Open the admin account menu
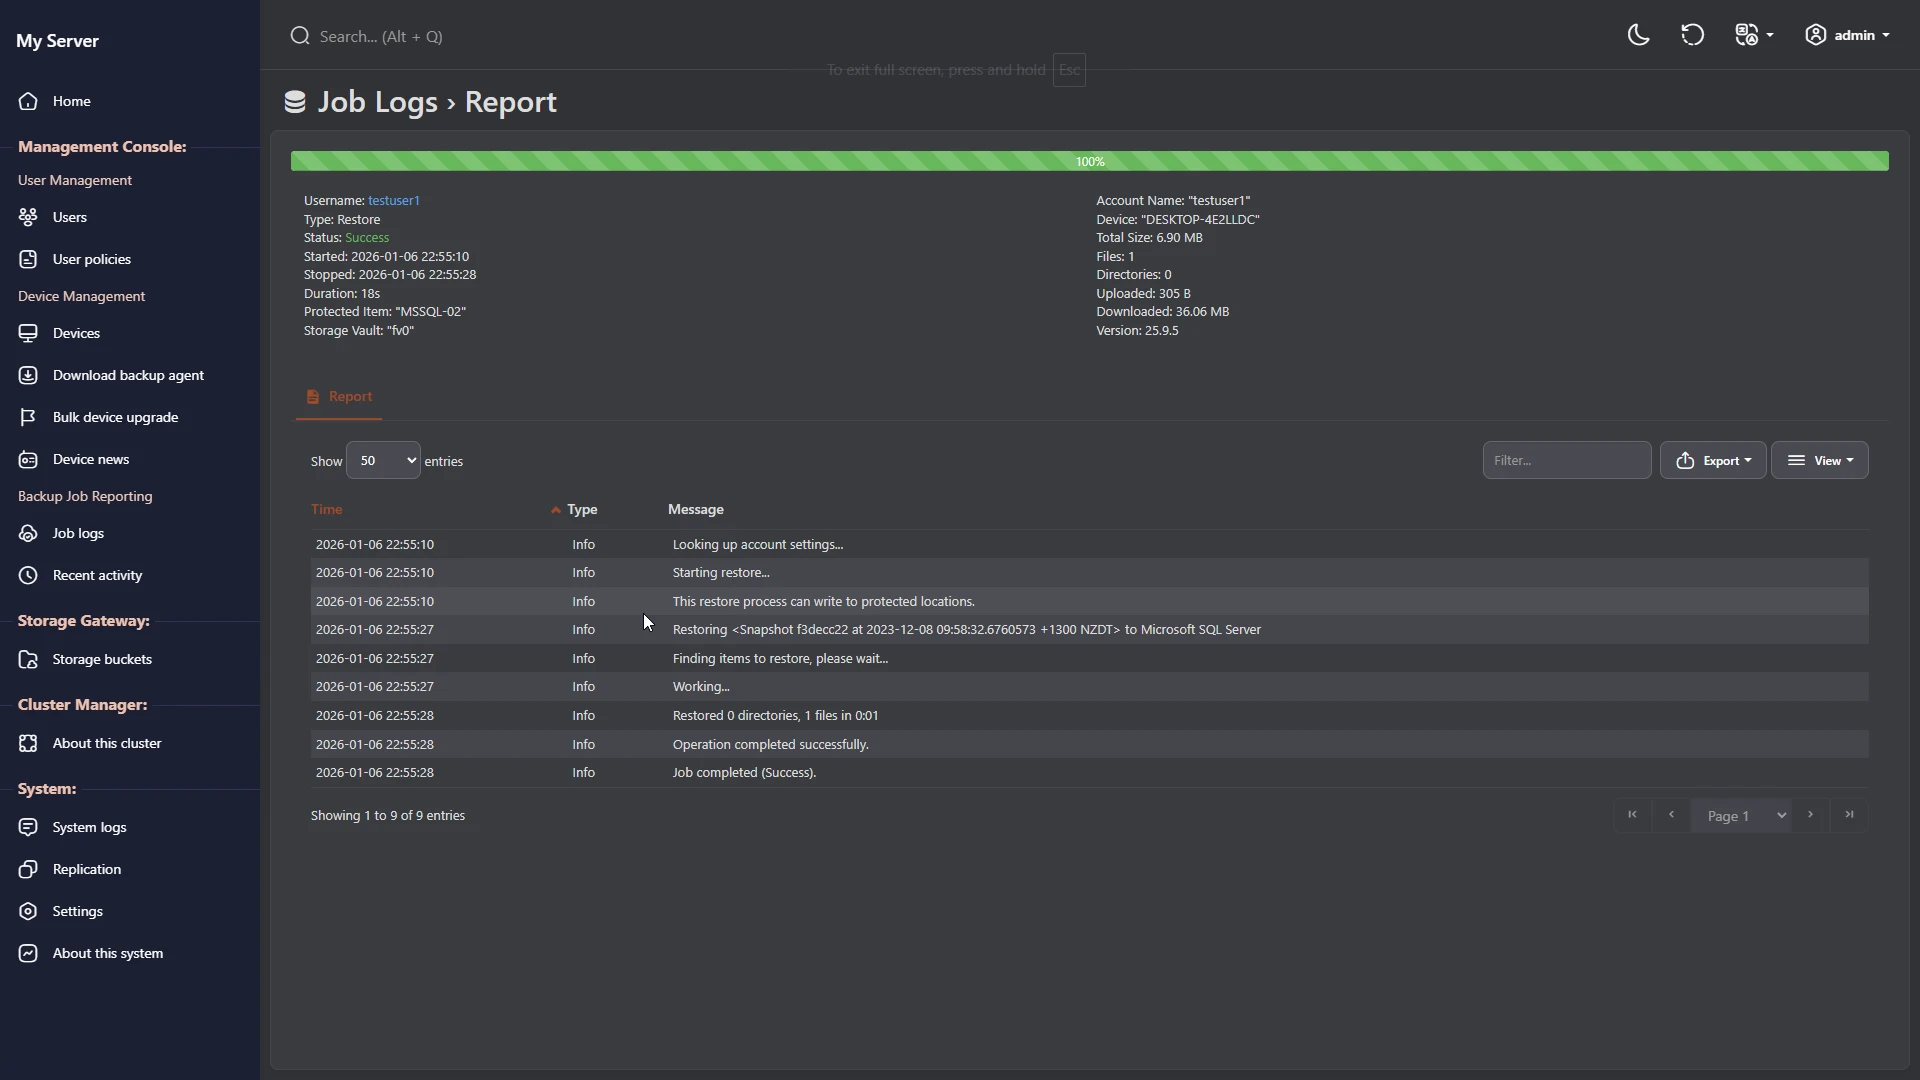The image size is (1920, 1080). [x=1847, y=35]
